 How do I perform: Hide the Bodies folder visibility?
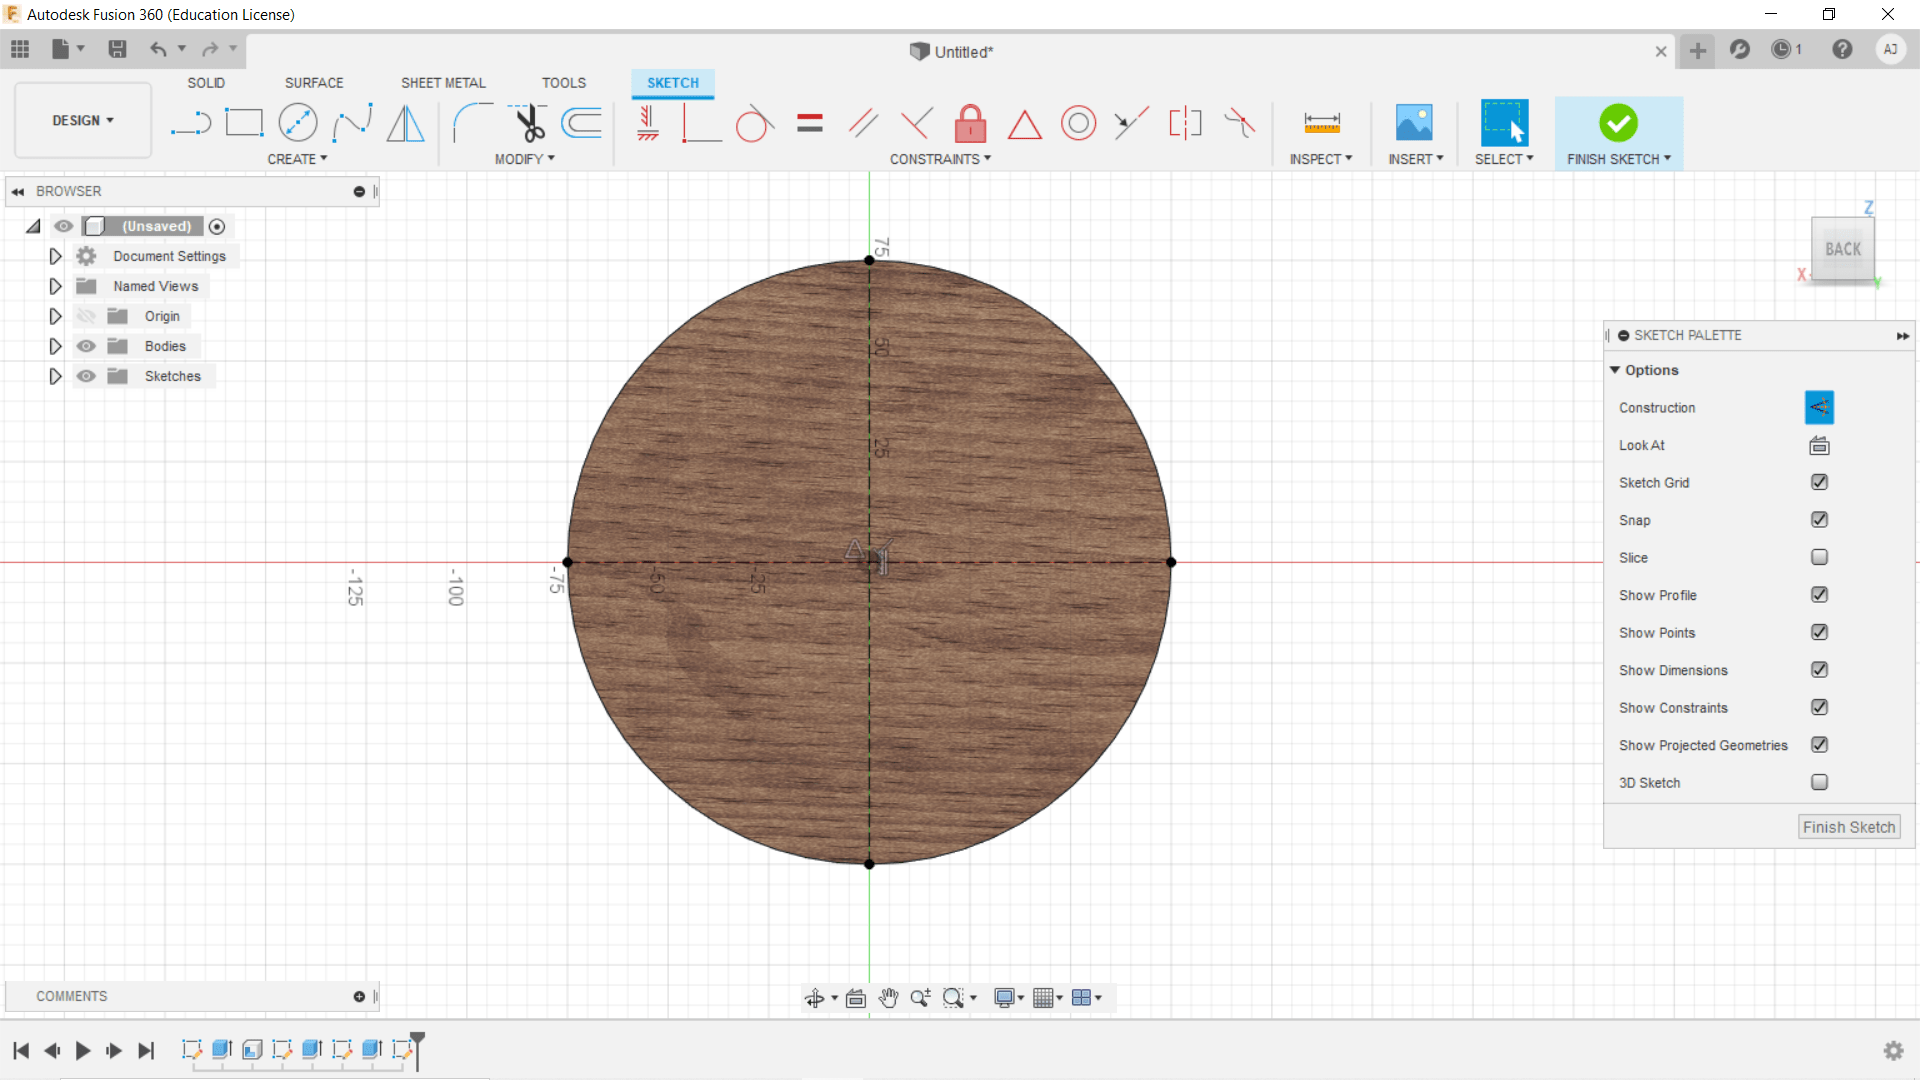click(x=87, y=346)
